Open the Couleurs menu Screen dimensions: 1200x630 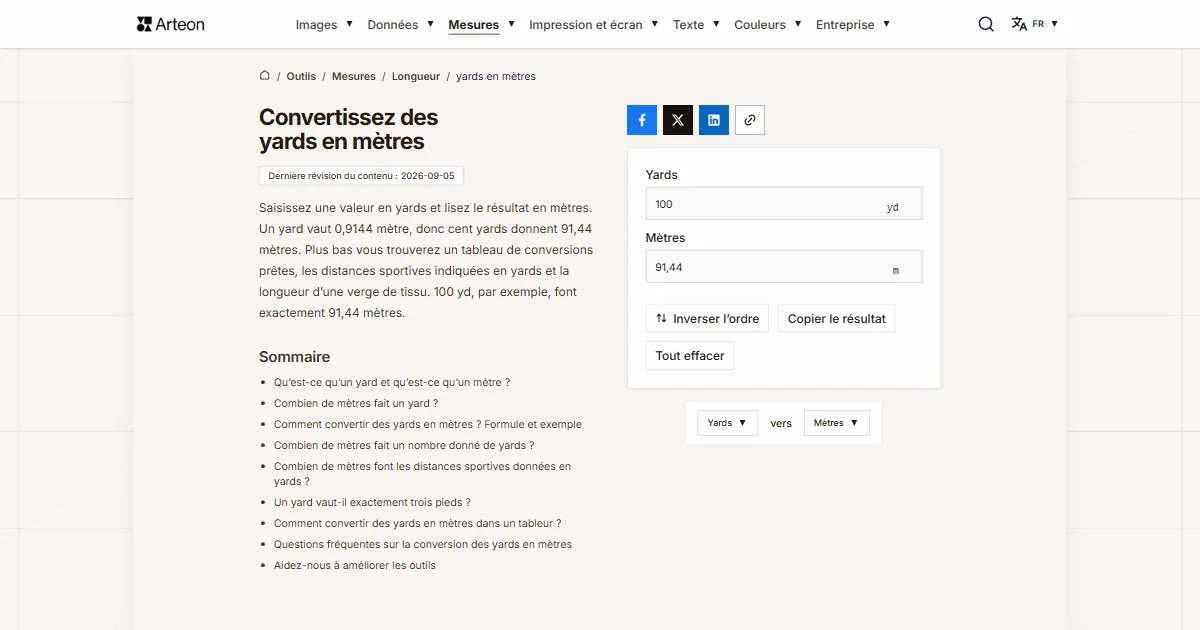pyautogui.click(x=768, y=25)
